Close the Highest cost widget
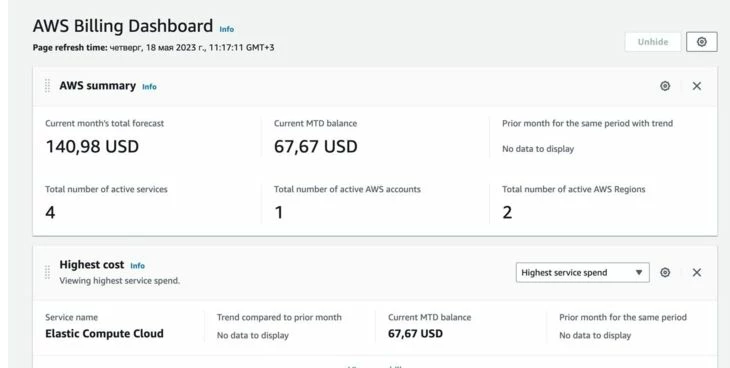Screen dimensions: 730x368 (696, 273)
